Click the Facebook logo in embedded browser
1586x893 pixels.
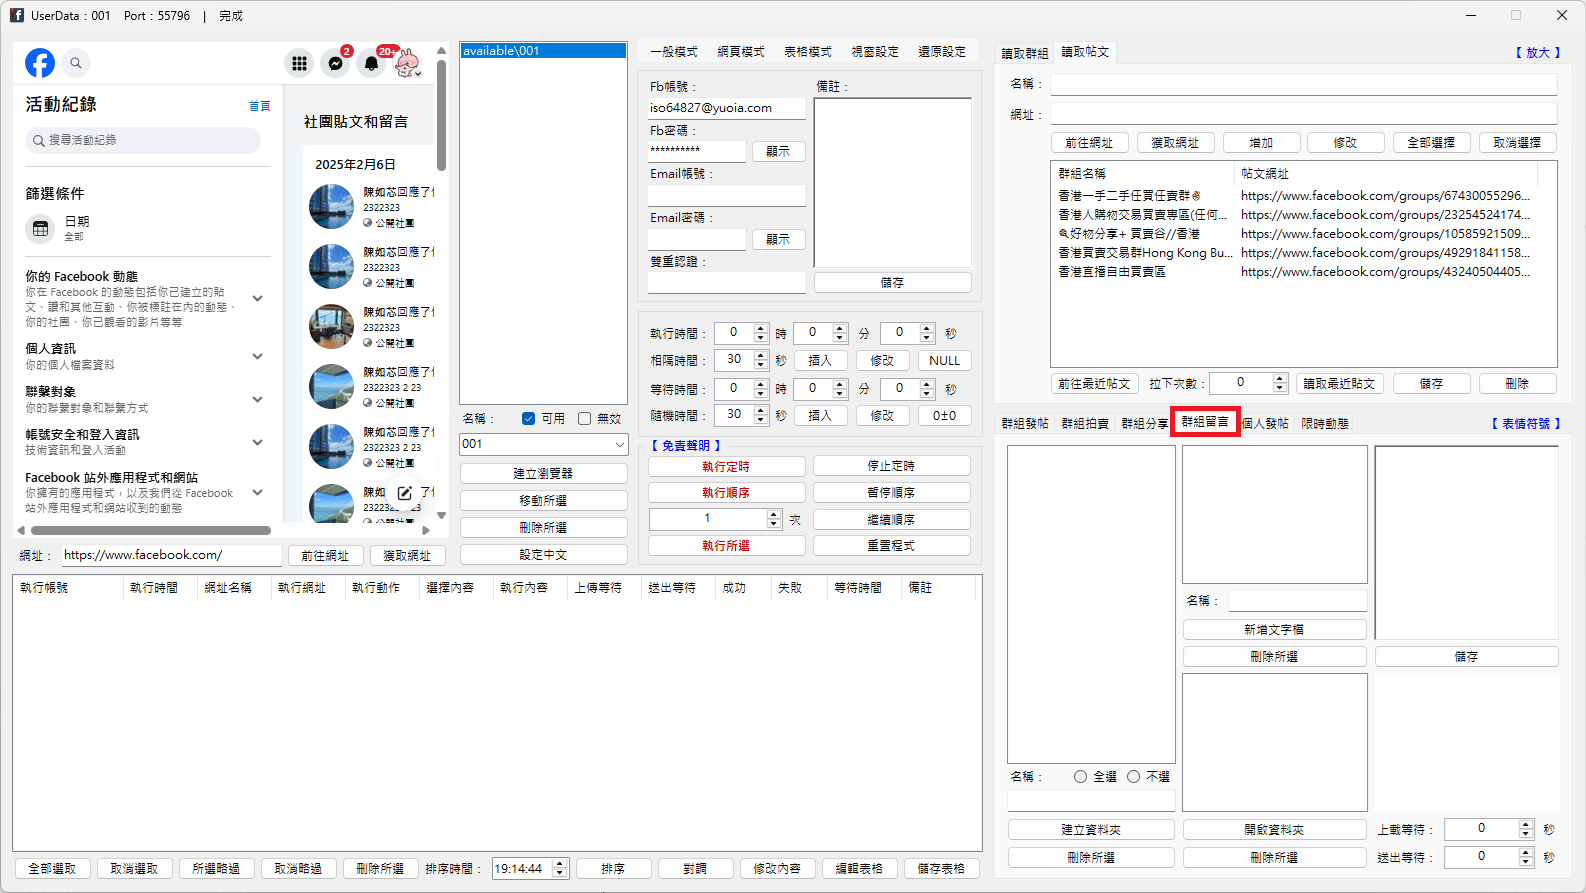(x=40, y=63)
